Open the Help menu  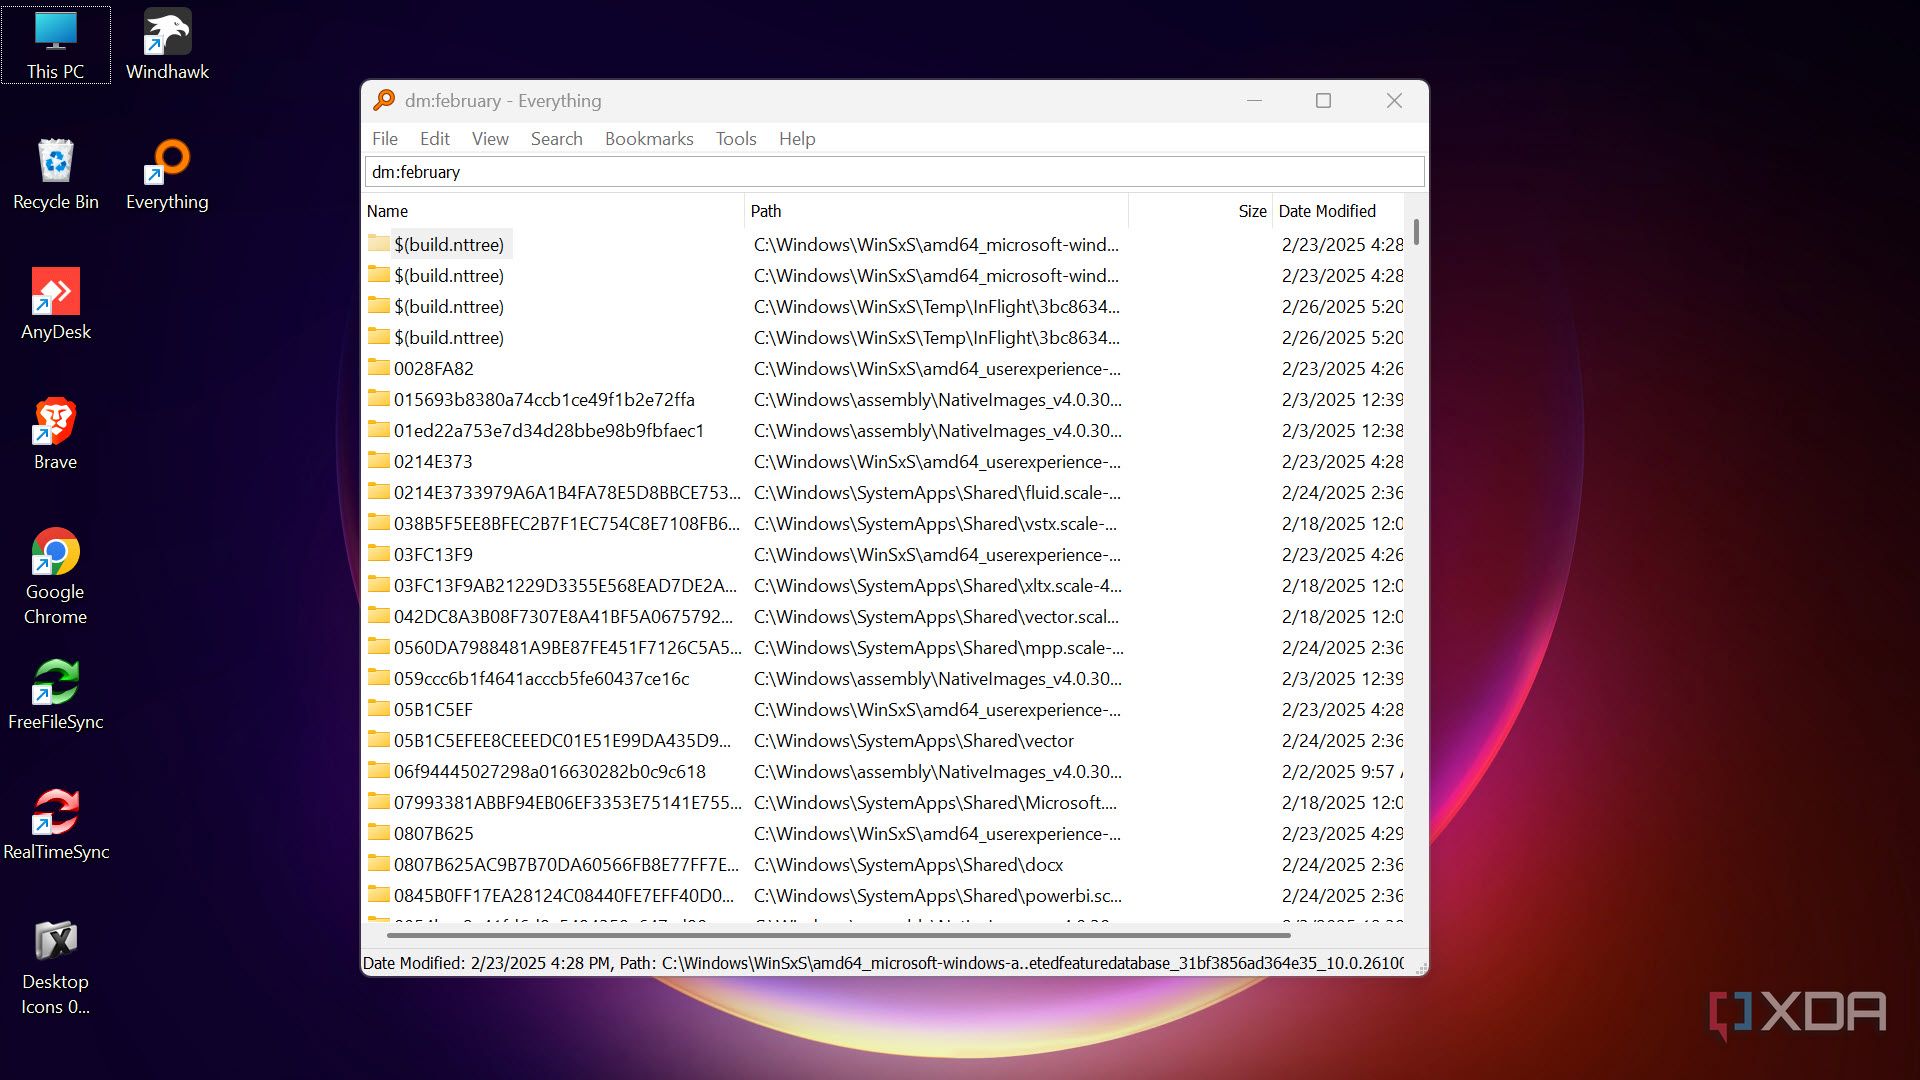click(797, 139)
